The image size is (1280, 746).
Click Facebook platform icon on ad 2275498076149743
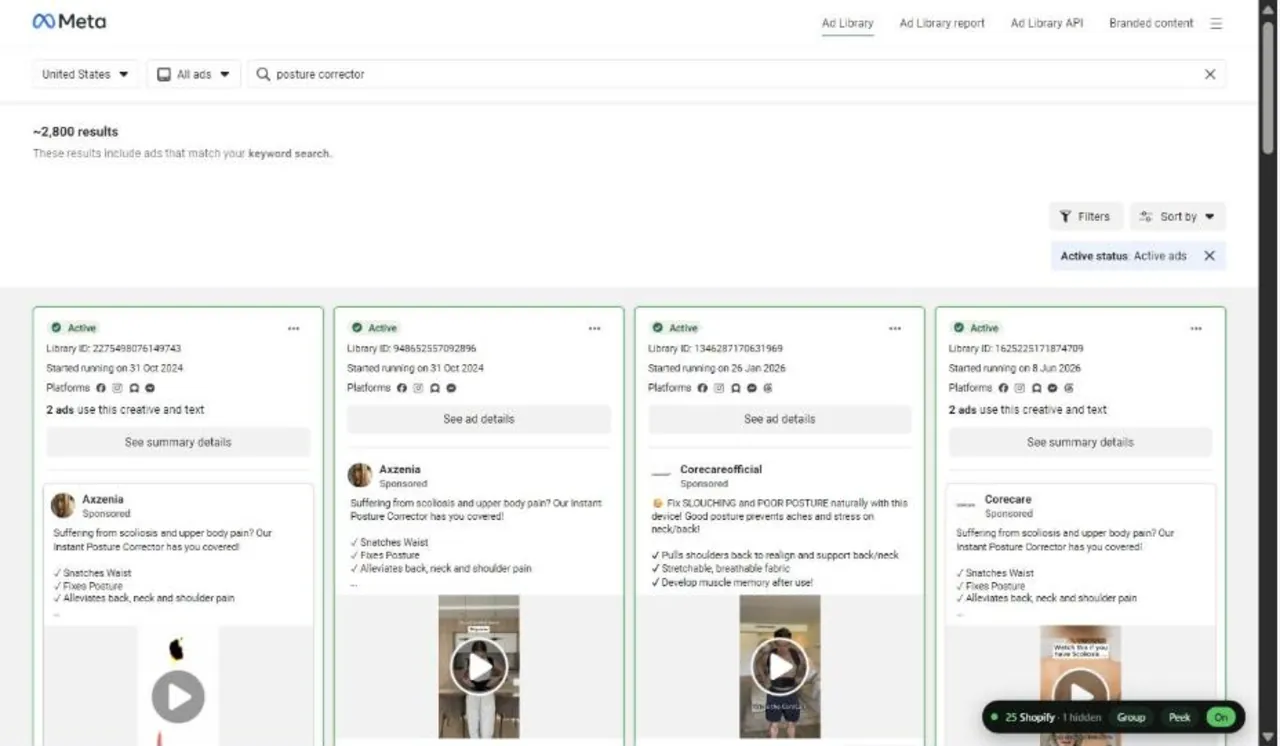pyautogui.click(x=101, y=388)
